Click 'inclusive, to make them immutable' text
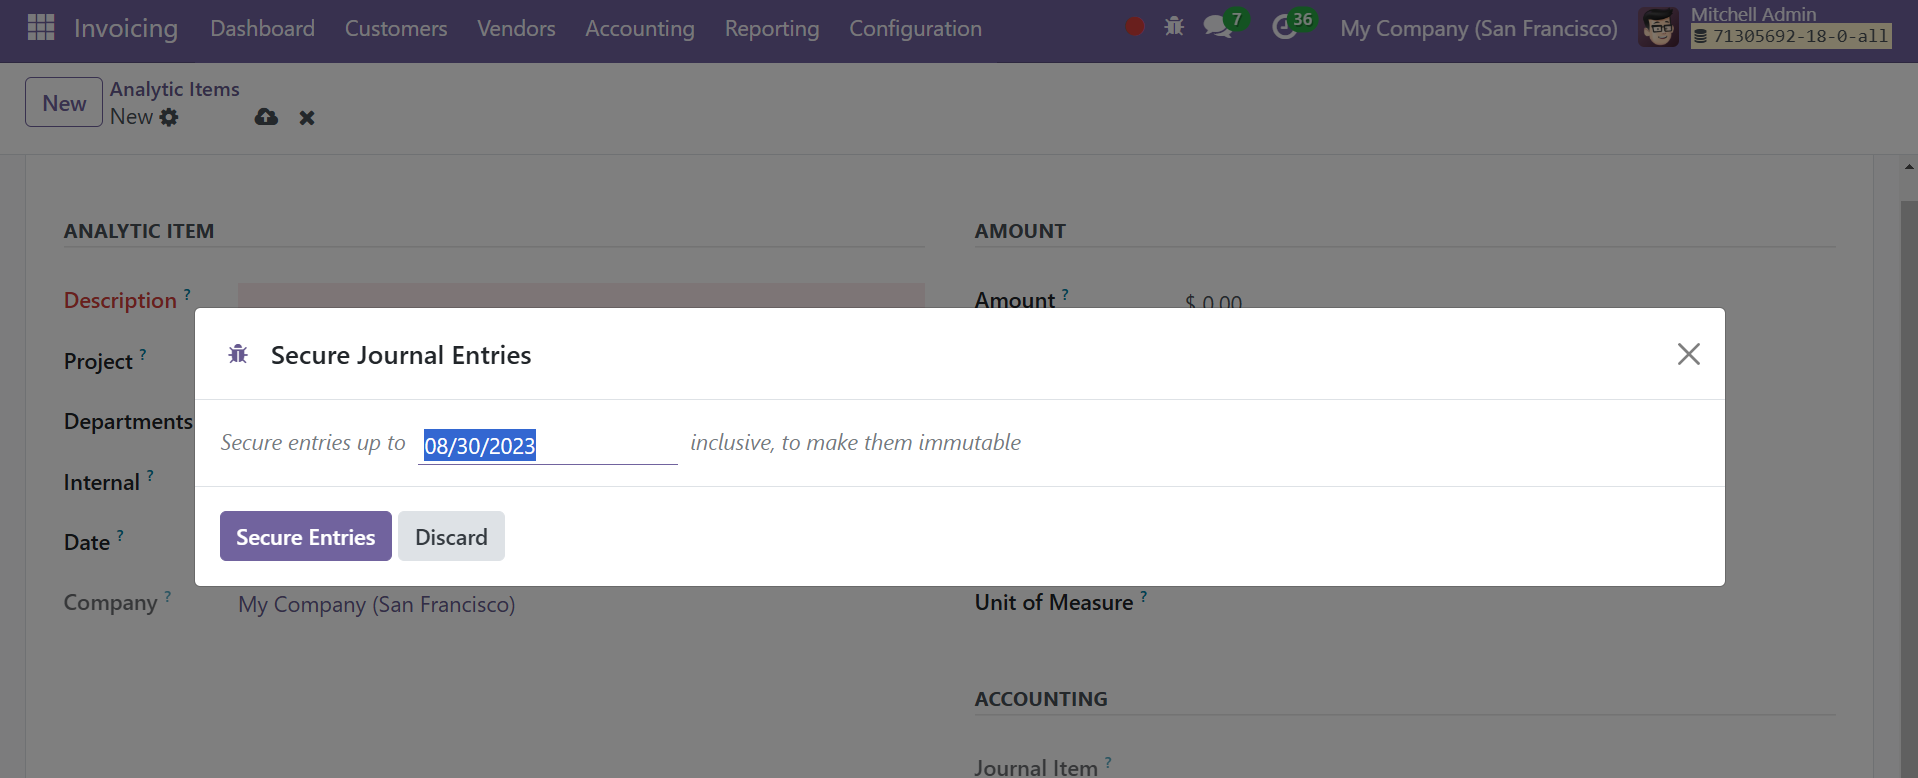 click(855, 442)
